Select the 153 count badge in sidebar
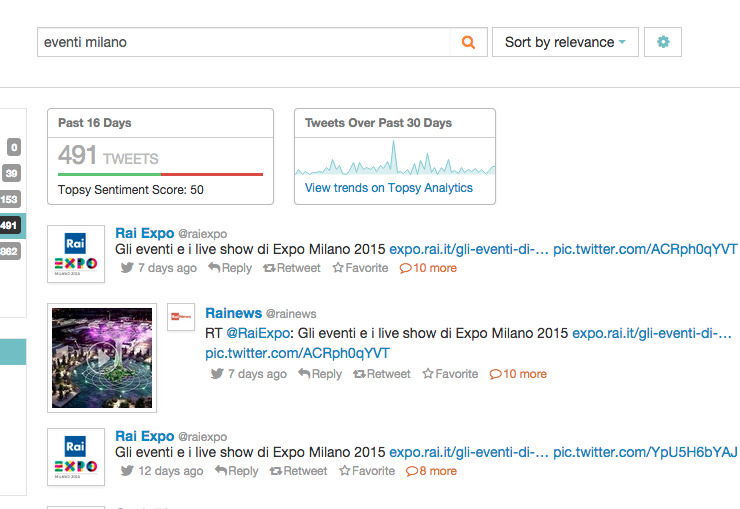This screenshot has width=740, height=509. [9, 199]
